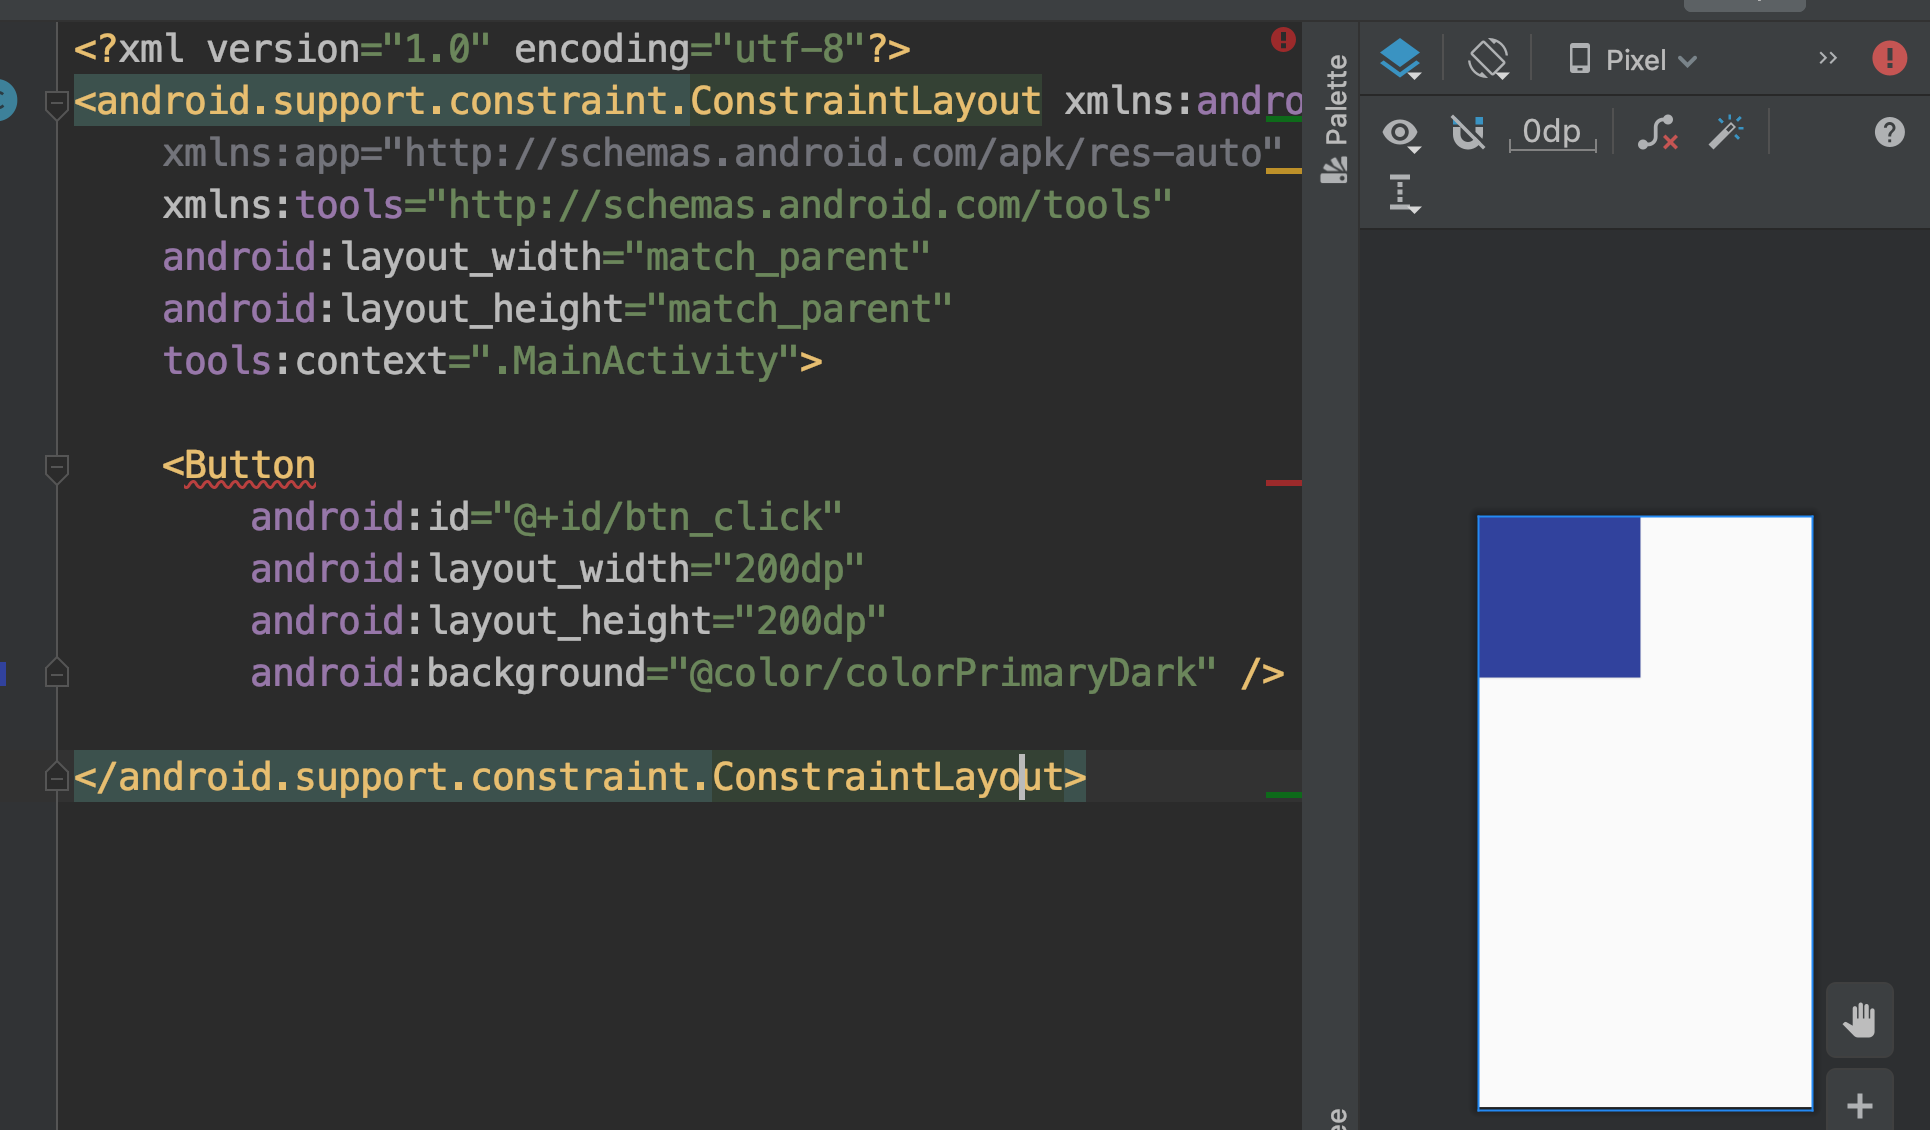Click the zoom in plus button
The image size is (1930, 1130).
click(1859, 1105)
